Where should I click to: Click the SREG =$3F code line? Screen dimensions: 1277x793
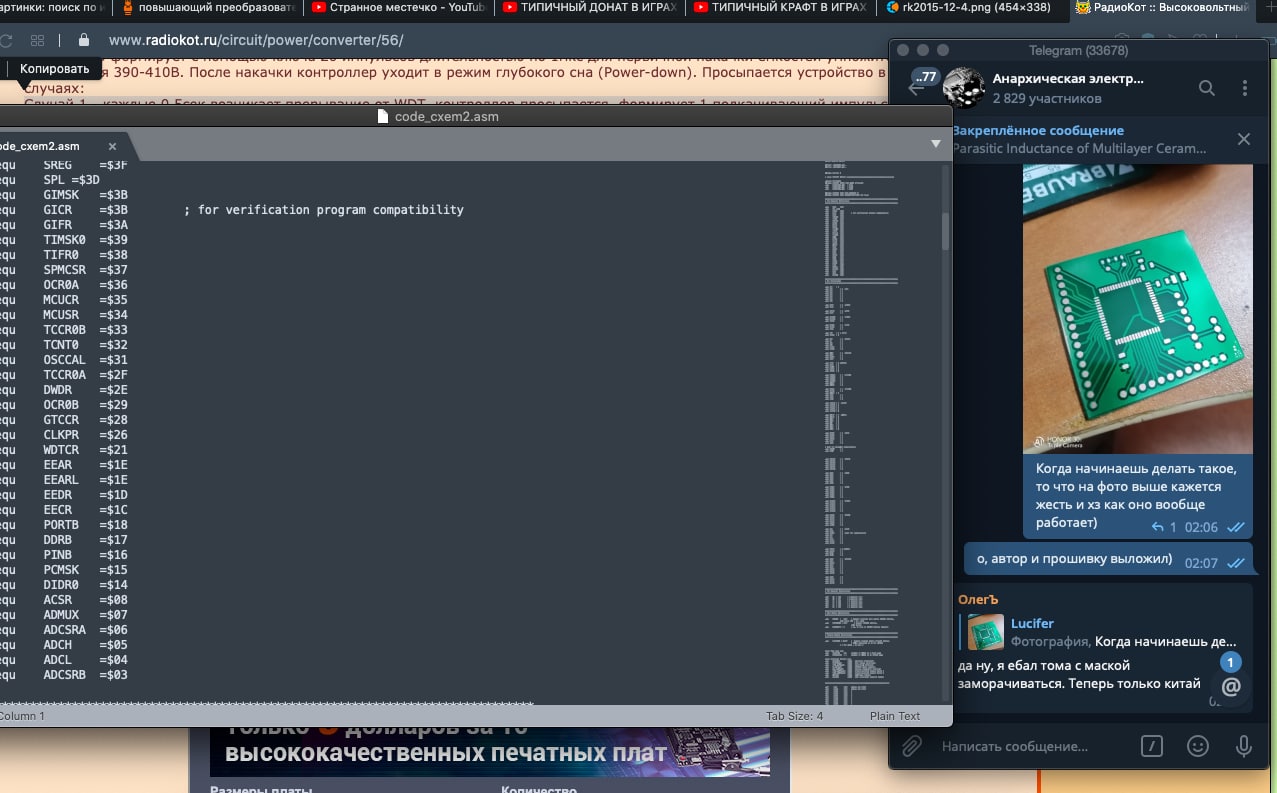click(x=65, y=165)
